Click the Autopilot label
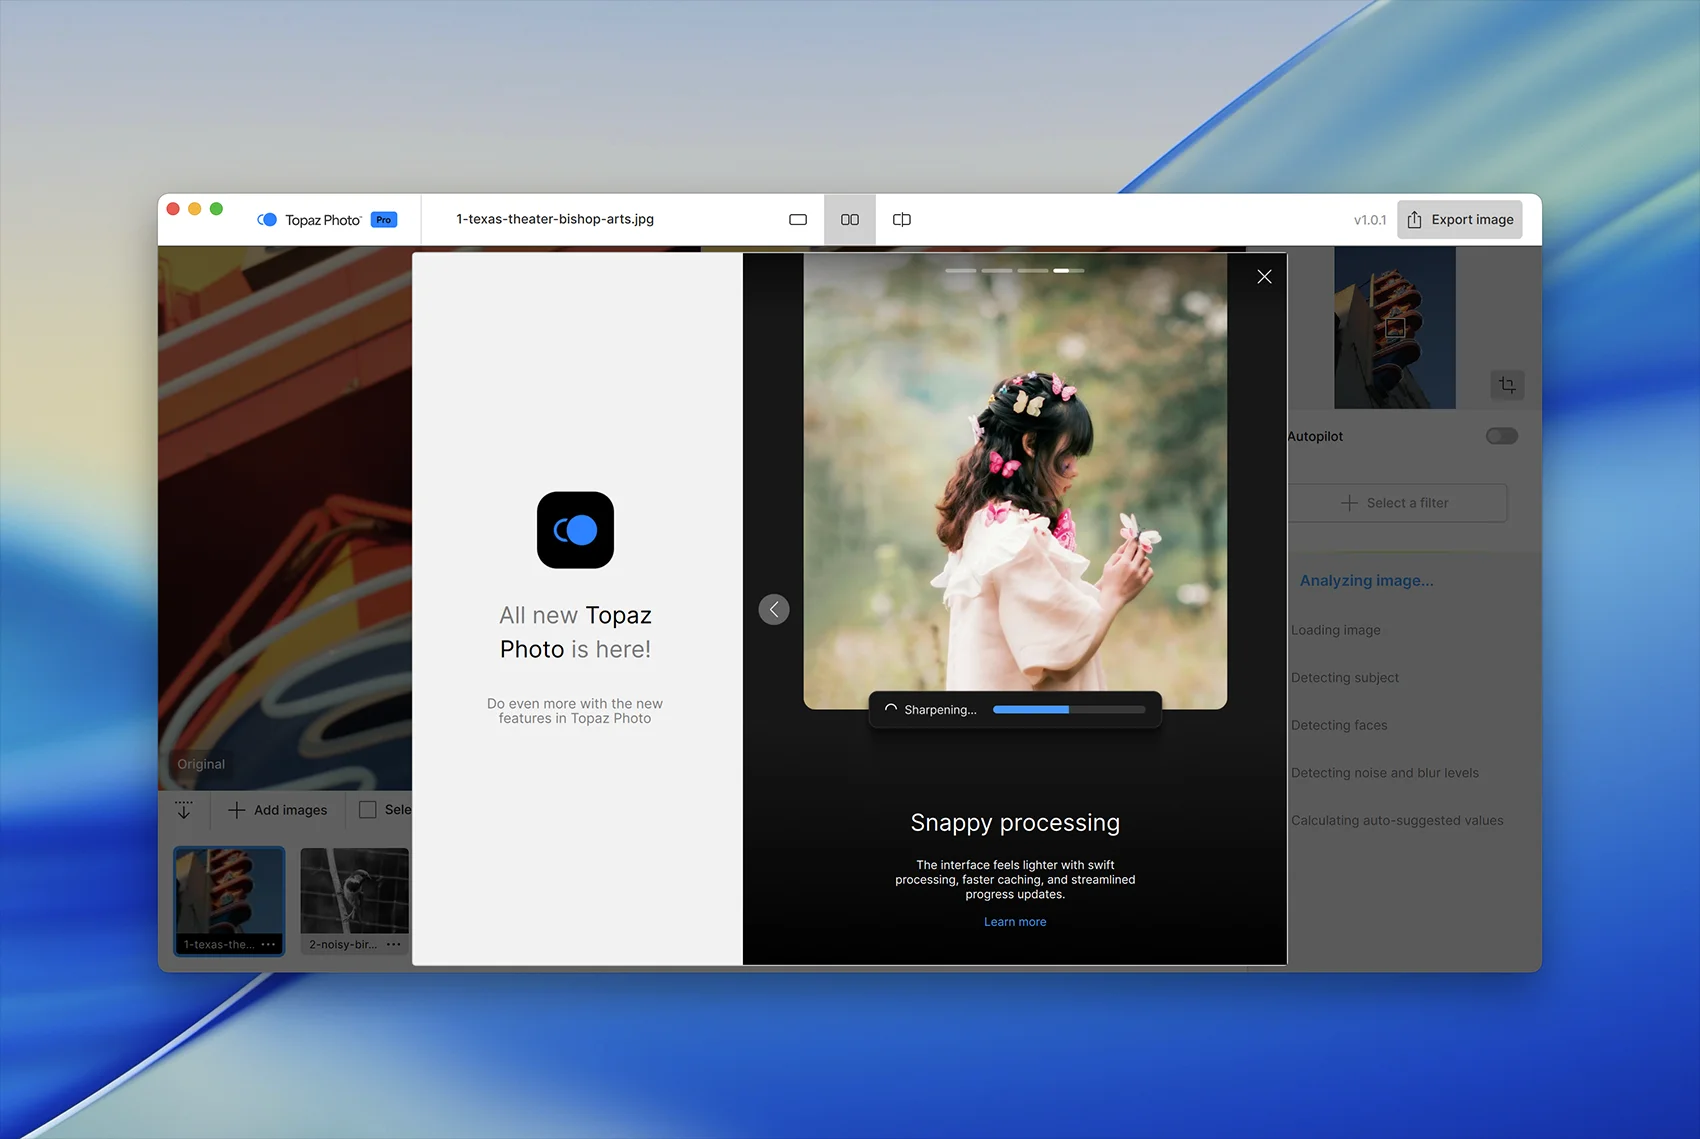The image size is (1700, 1139). 1315,436
